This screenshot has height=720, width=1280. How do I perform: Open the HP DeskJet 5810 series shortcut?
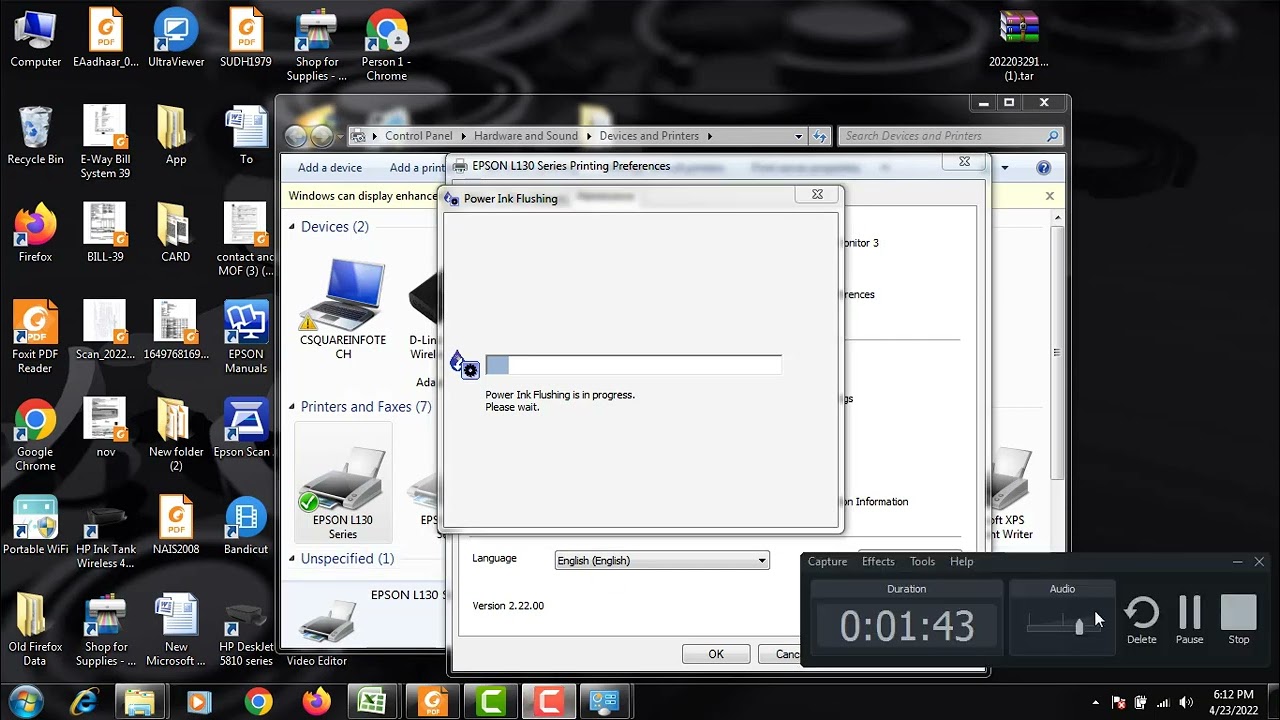[x=246, y=630]
